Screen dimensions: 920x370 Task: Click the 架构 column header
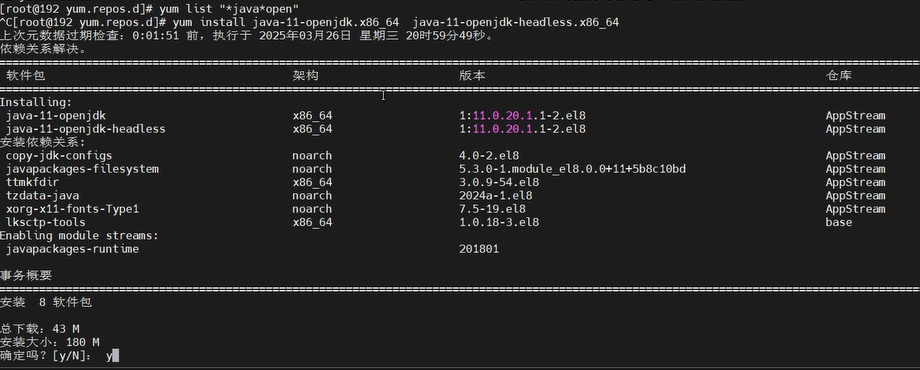pyautogui.click(x=306, y=75)
